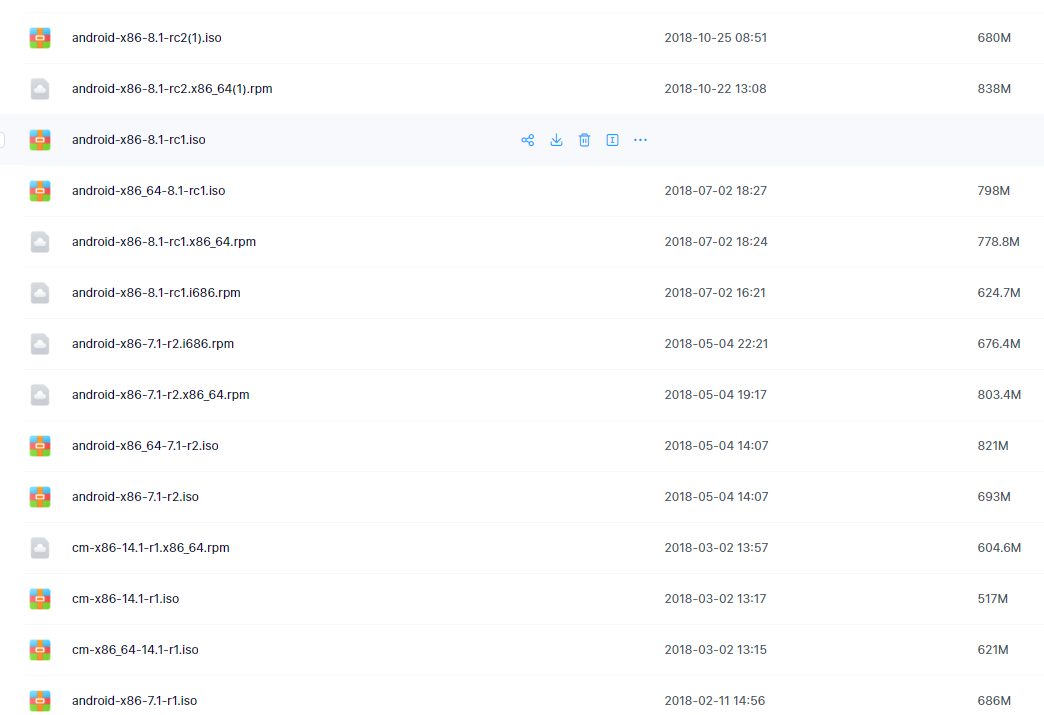Viewport: 1044px width, 715px height.
Task: Click archive icon of cm-x86_64-14.1-r1.iso
Action: 40,650
